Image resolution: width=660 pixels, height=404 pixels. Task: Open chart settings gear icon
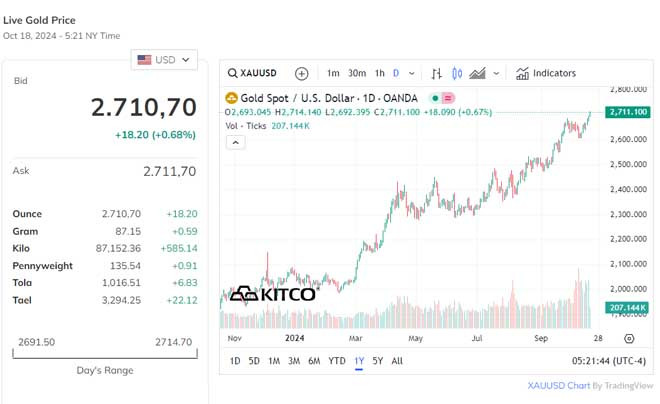point(629,339)
